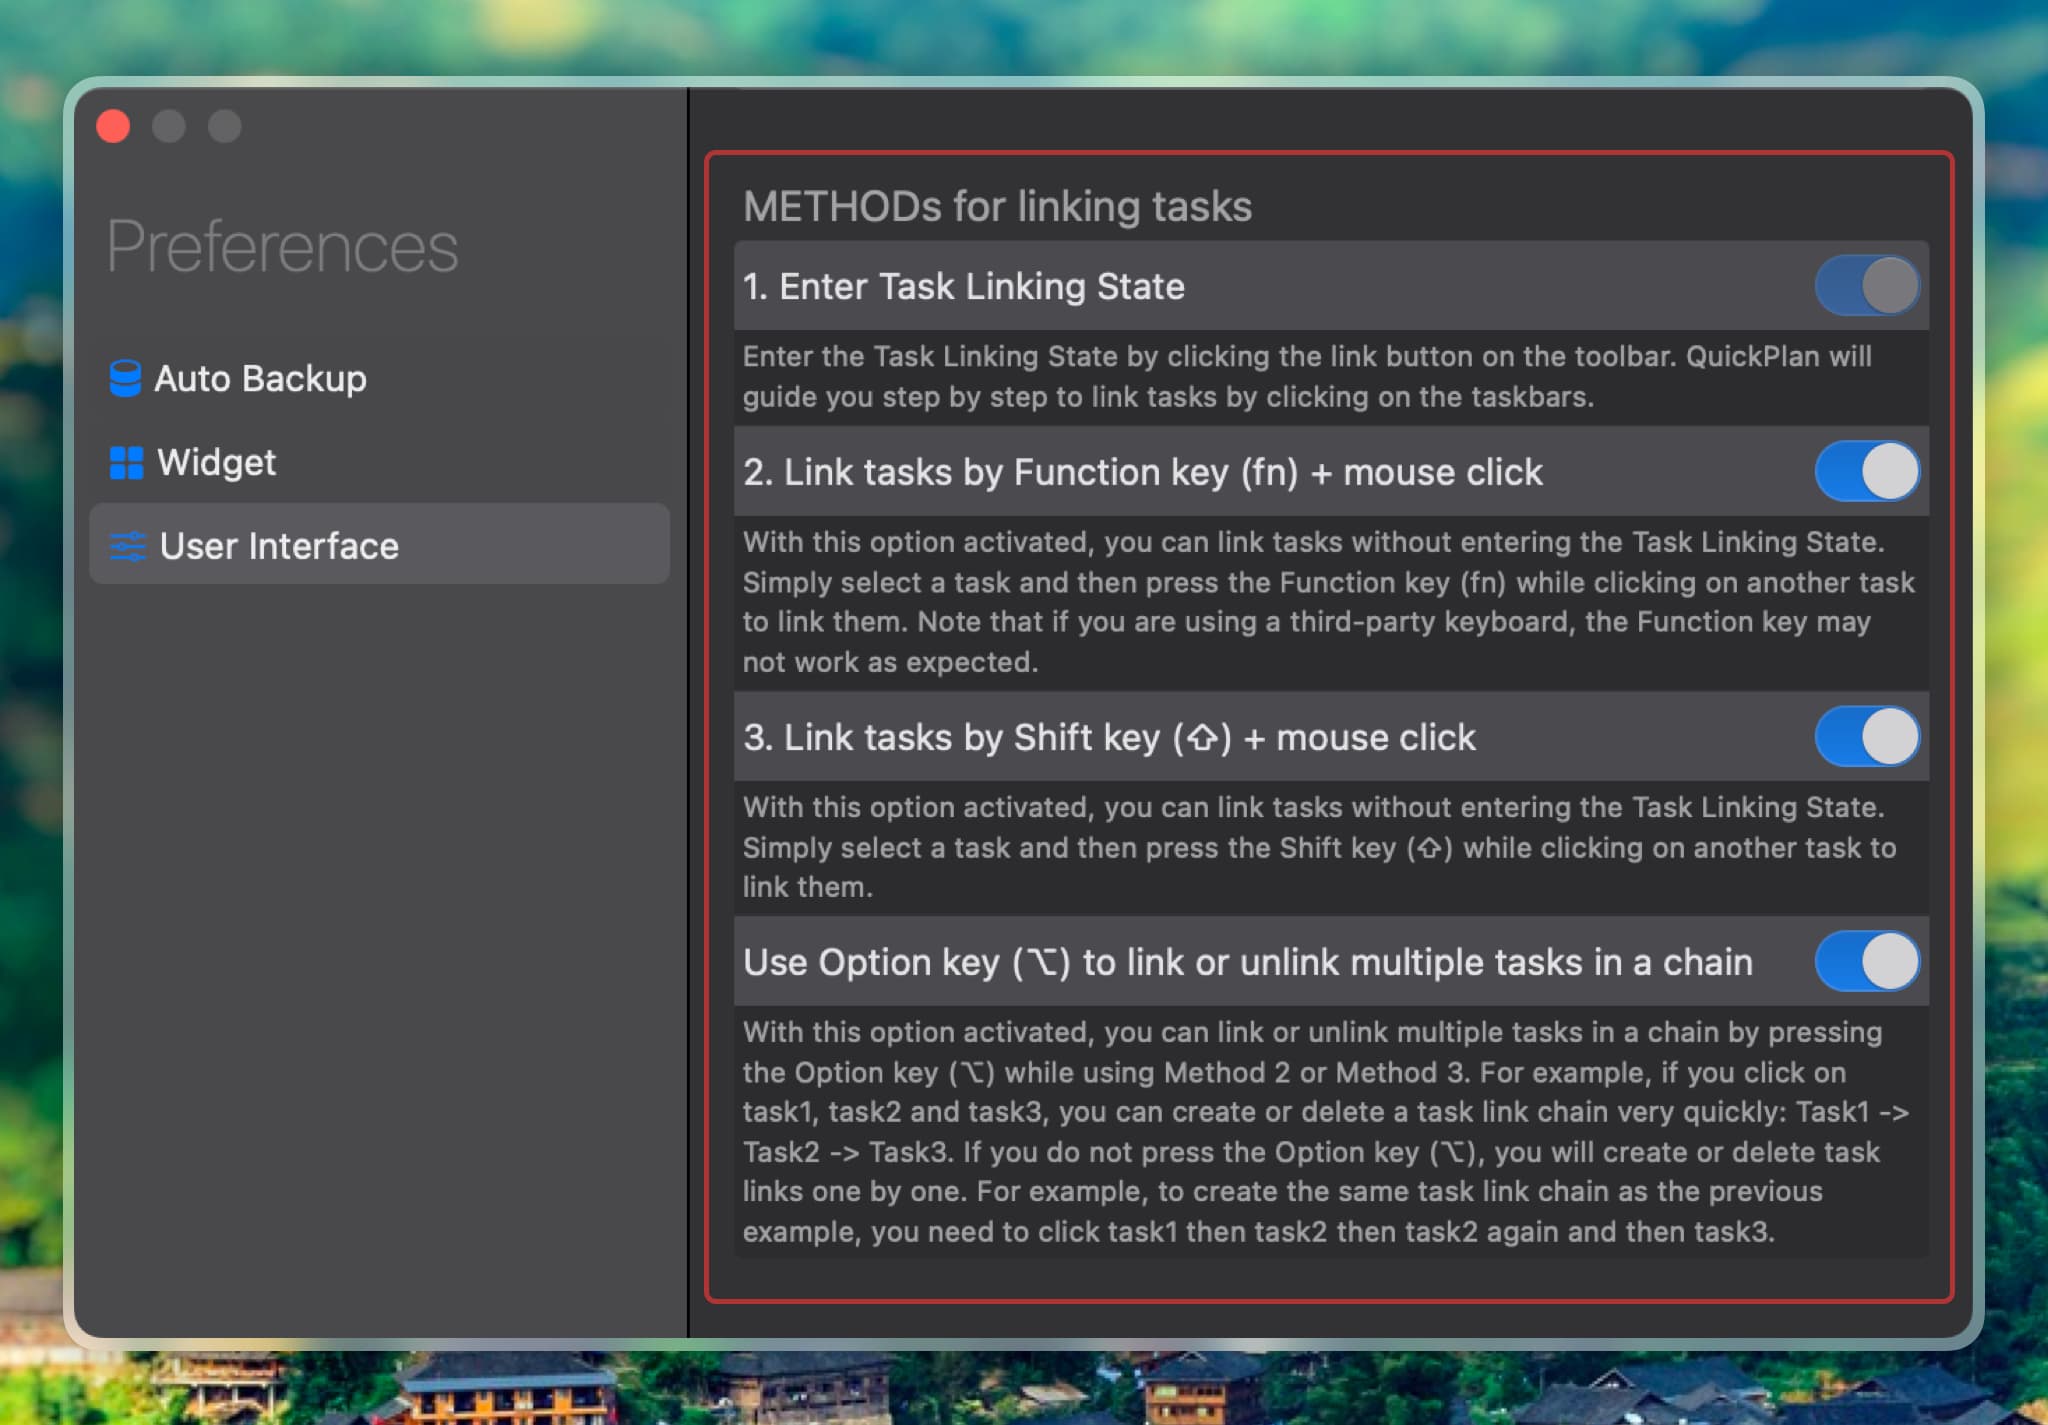Select the User Interface sidebar item

pyautogui.click(x=279, y=546)
